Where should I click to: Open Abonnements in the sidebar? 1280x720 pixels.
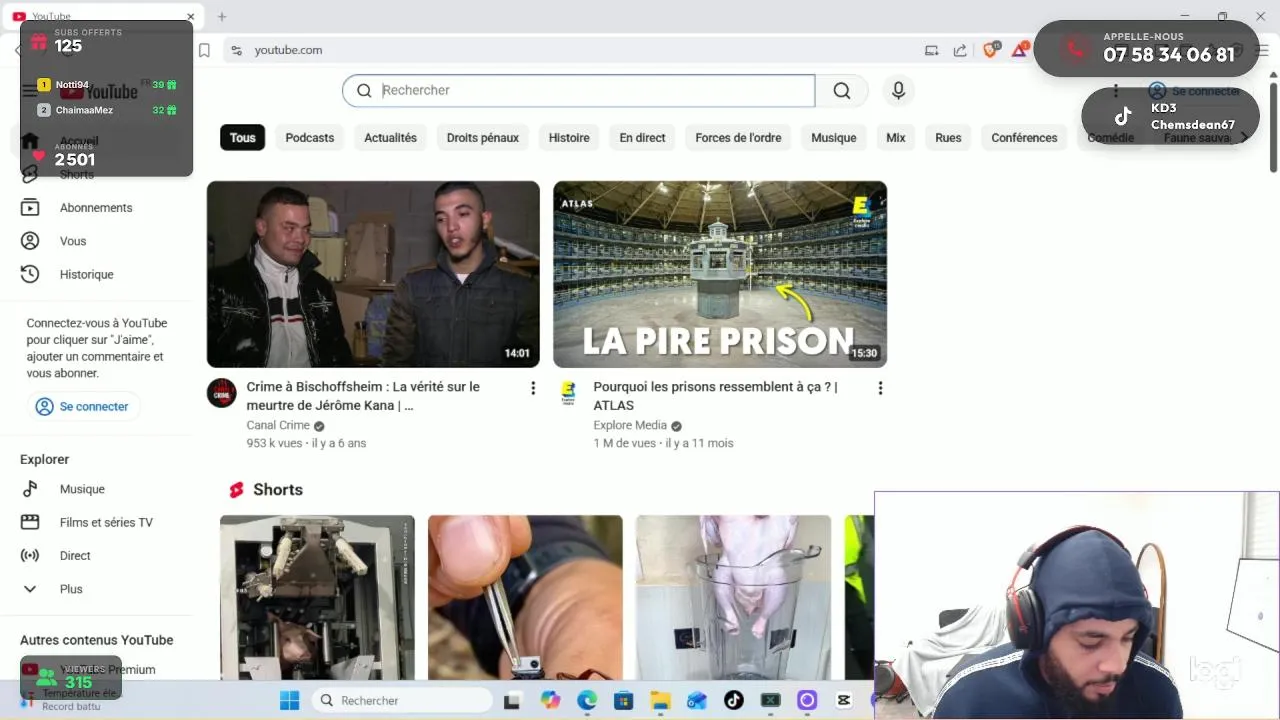click(x=96, y=208)
